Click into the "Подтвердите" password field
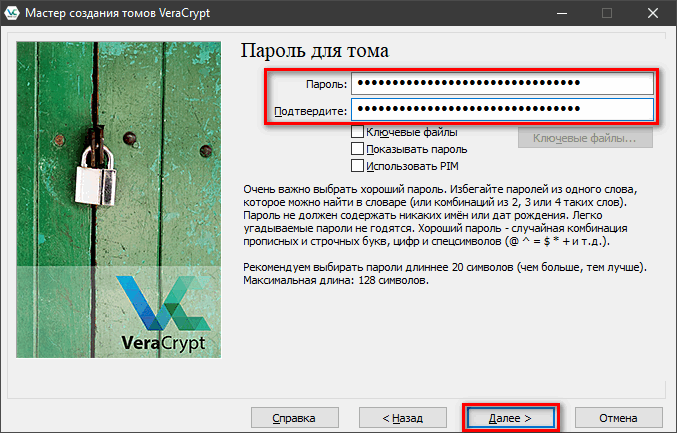This screenshot has width=677, height=433. pyautogui.click(x=502, y=109)
